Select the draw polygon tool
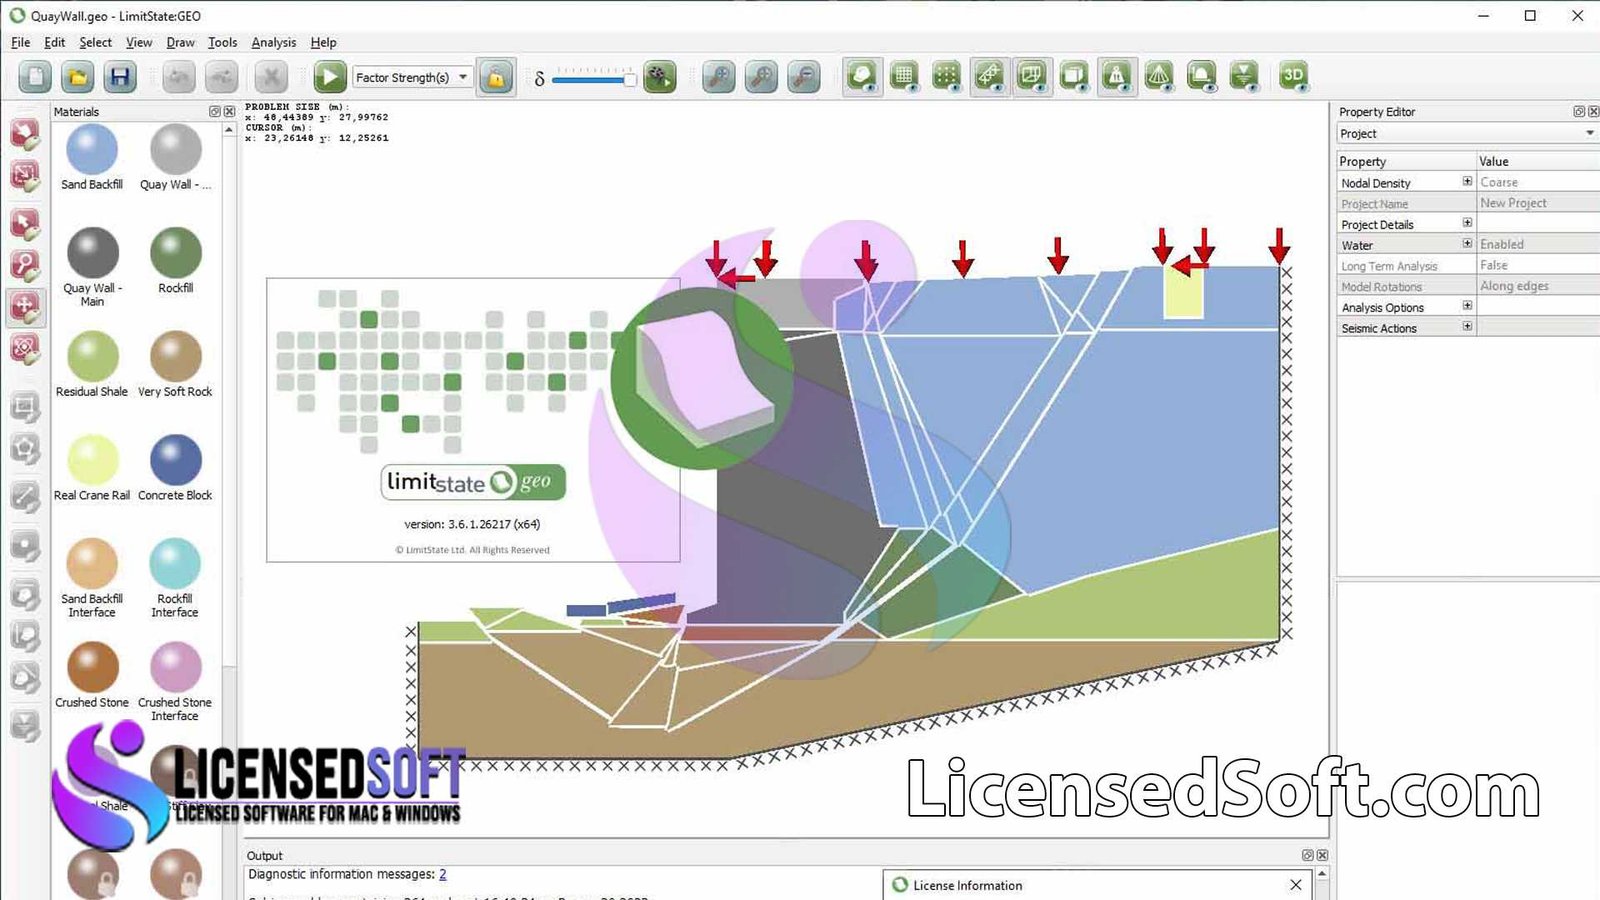 (25, 449)
